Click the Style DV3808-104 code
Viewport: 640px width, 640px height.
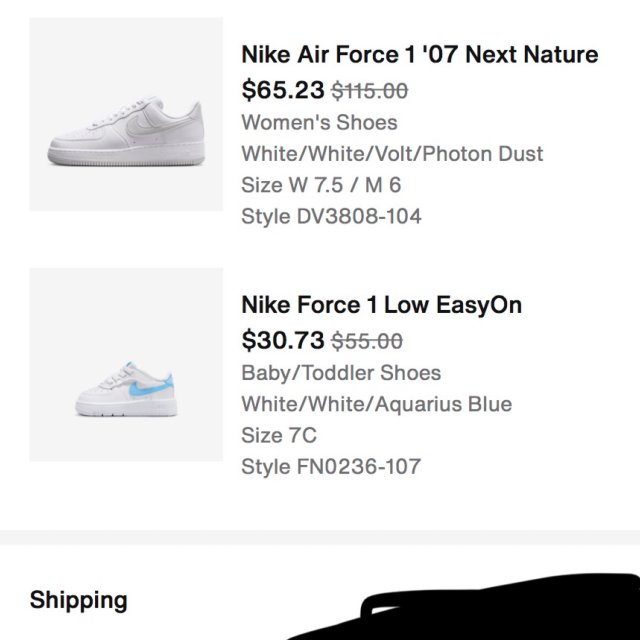331,215
